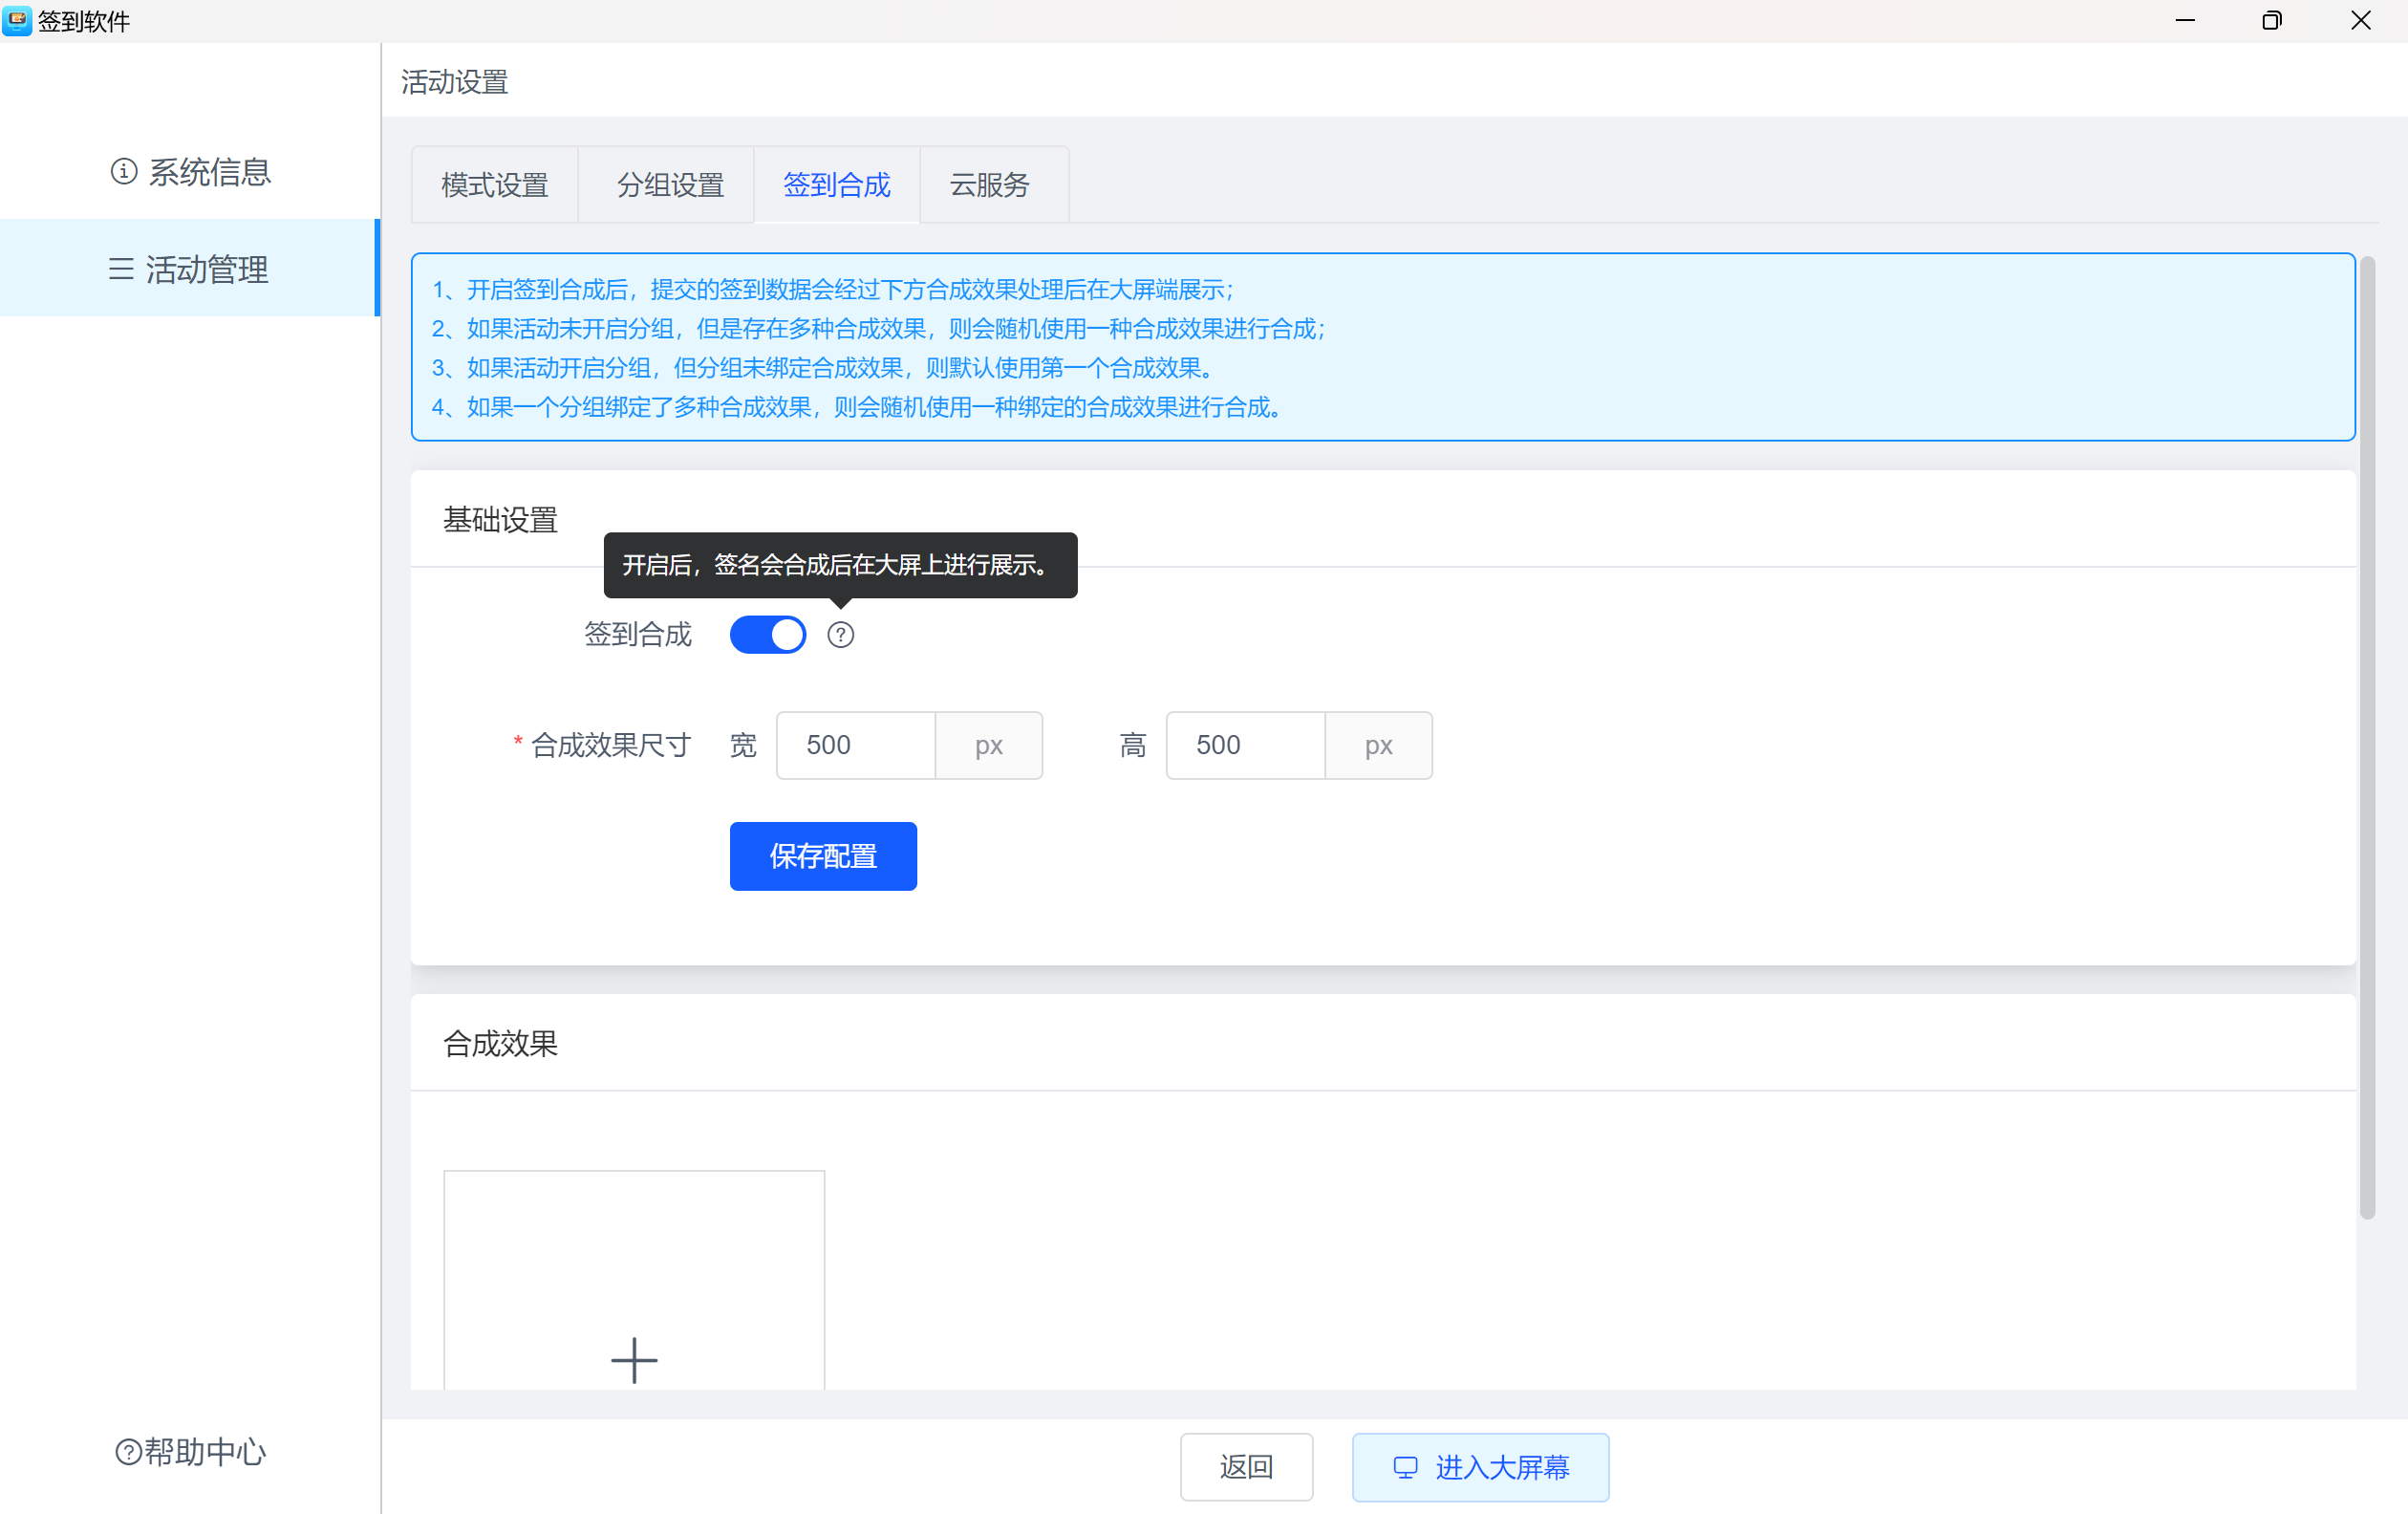The width and height of the screenshot is (2408, 1514).
Task: Click the 高 height input field
Action: (x=1244, y=745)
